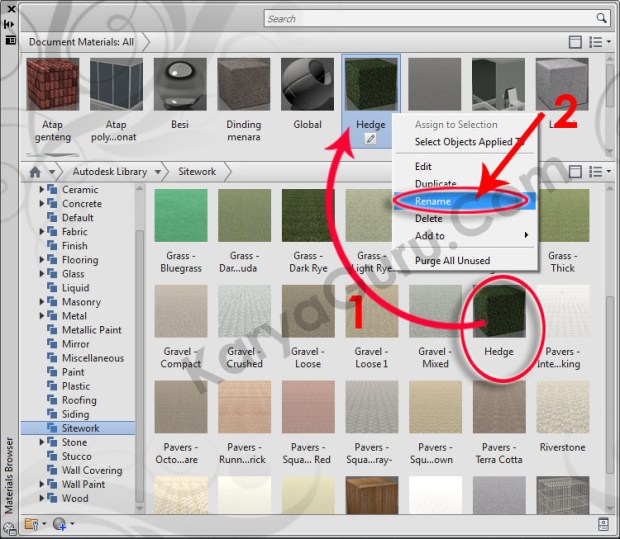Select the Pavers - Terra Cotta swatch
620x539 pixels.
tap(499, 407)
